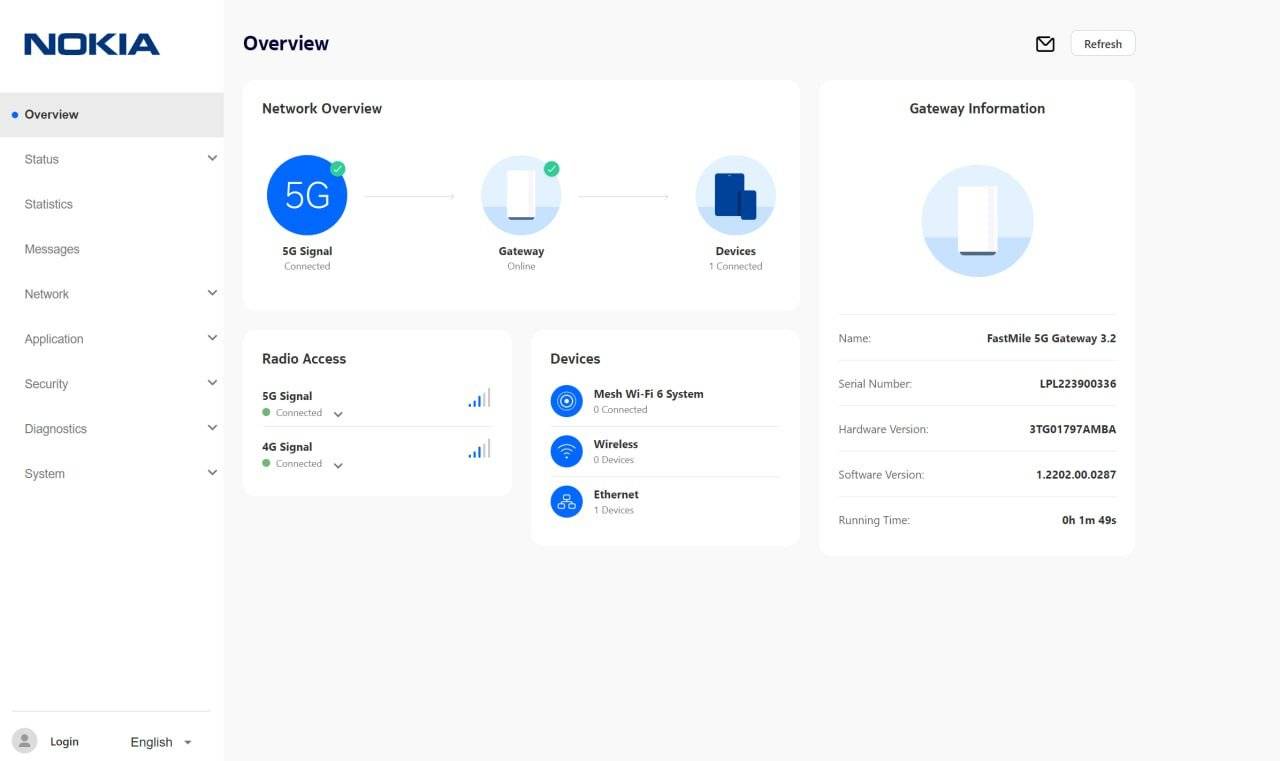This screenshot has width=1280, height=761.
Task: Click the Wireless devices icon
Action: (566, 451)
